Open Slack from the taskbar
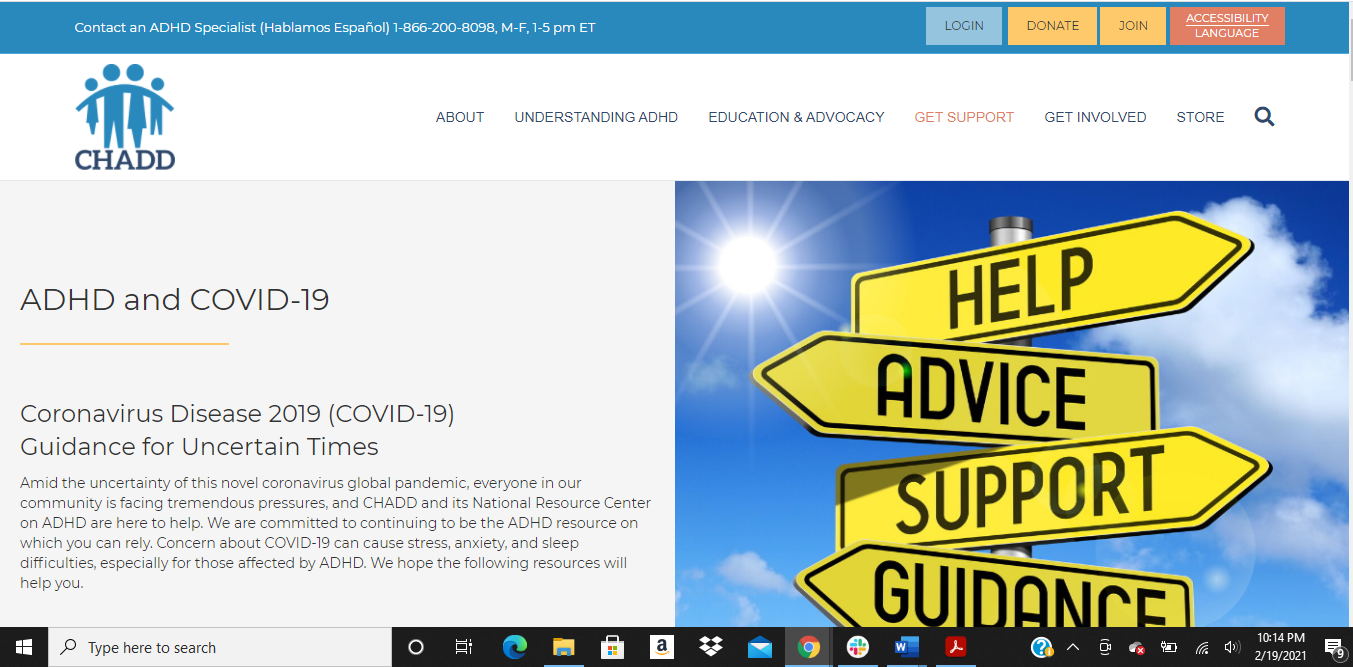 pyautogui.click(x=857, y=647)
